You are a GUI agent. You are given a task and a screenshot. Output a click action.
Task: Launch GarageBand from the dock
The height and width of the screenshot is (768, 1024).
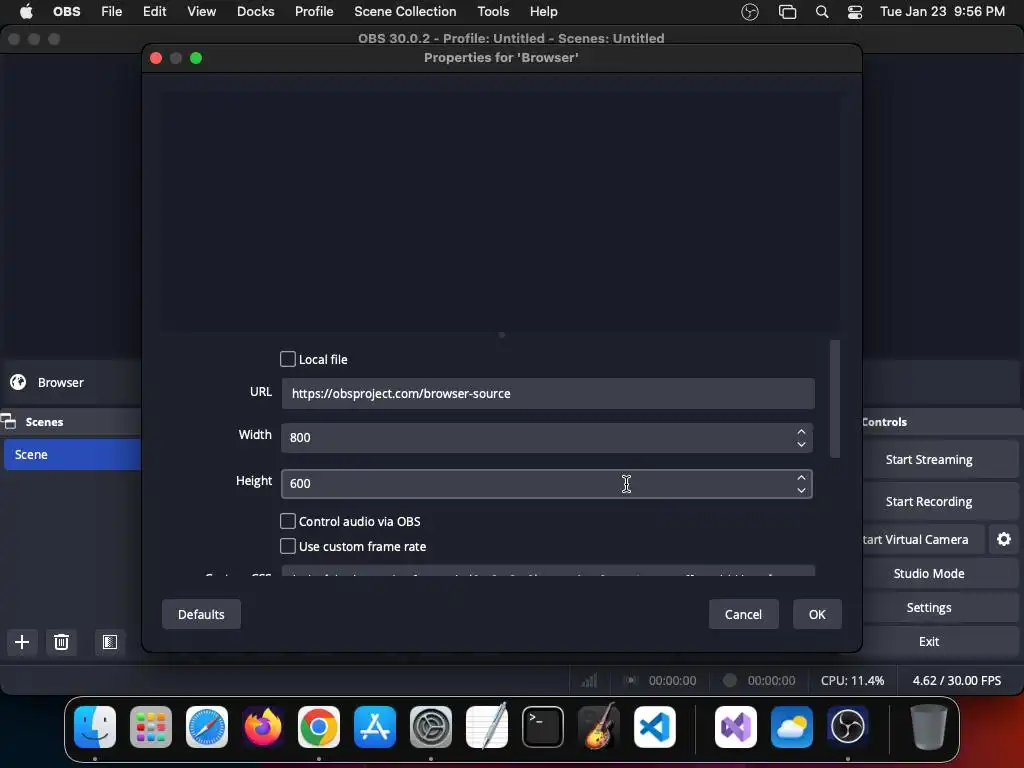pos(599,726)
